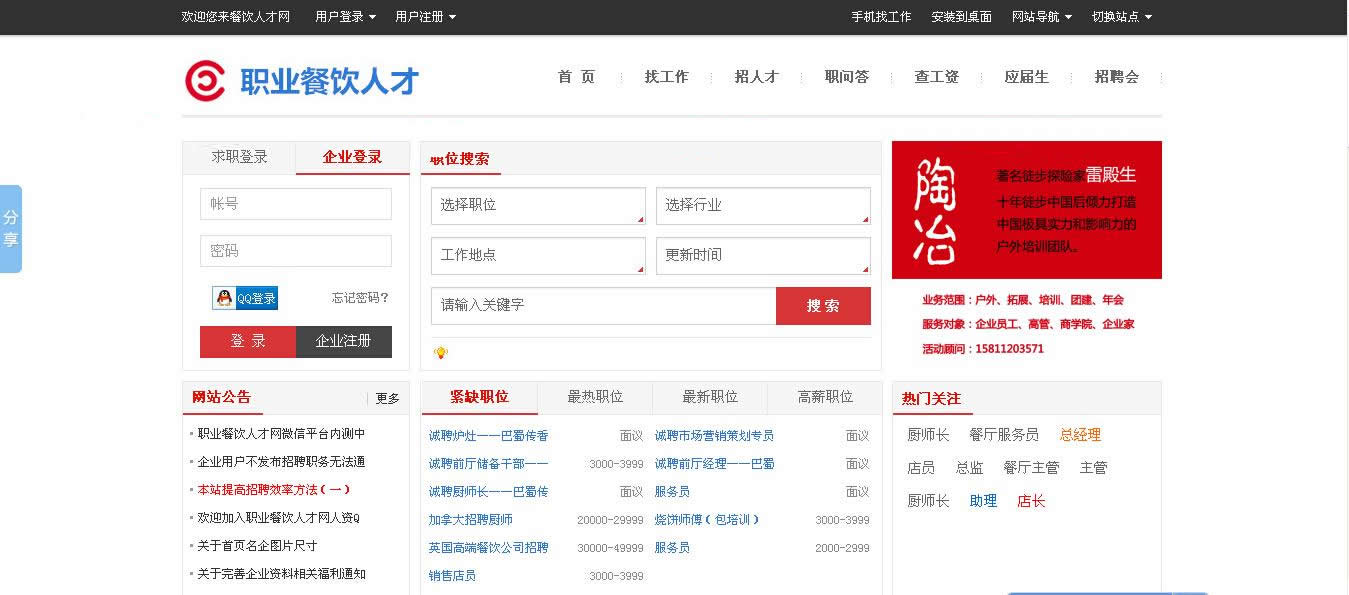The image size is (1349, 595).
Task: Open the 用户注册 dropdown menu
Action: pyautogui.click(x=425, y=17)
